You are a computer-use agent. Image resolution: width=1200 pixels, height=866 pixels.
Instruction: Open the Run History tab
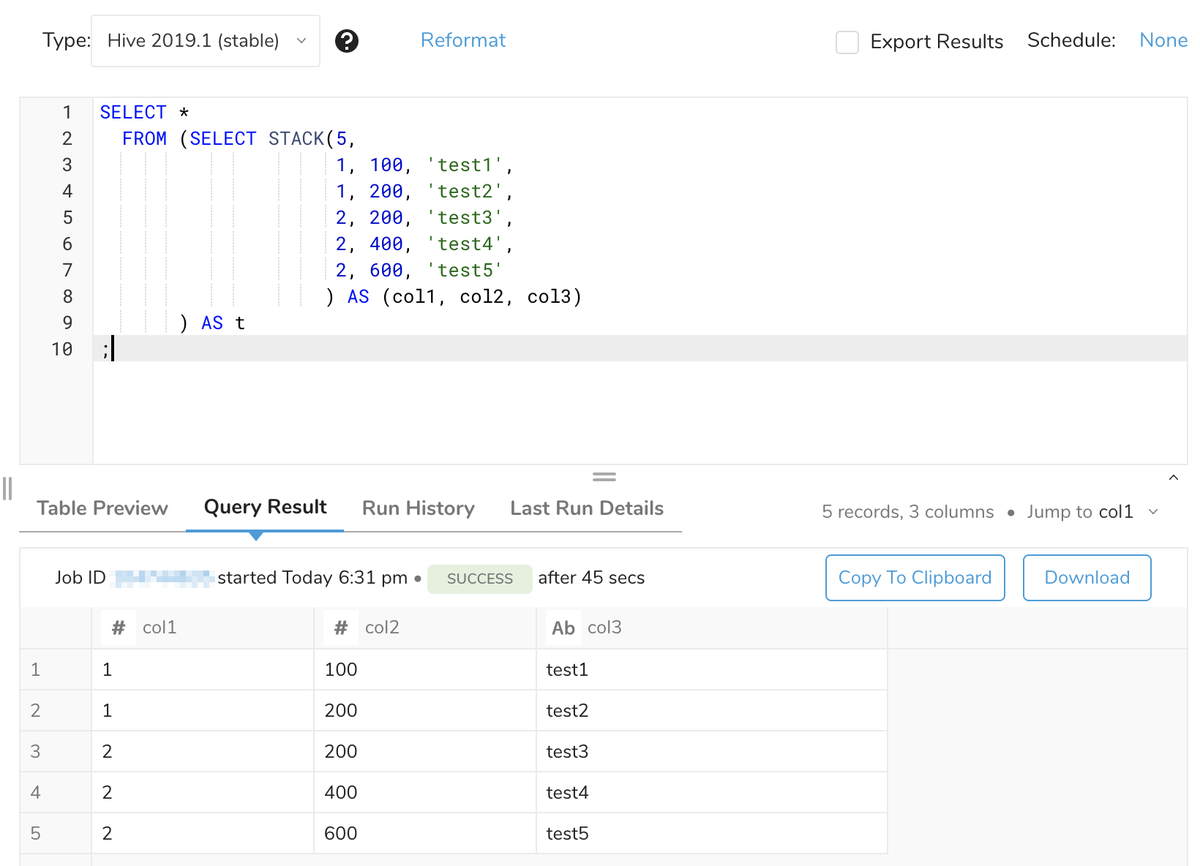coord(418,508)
